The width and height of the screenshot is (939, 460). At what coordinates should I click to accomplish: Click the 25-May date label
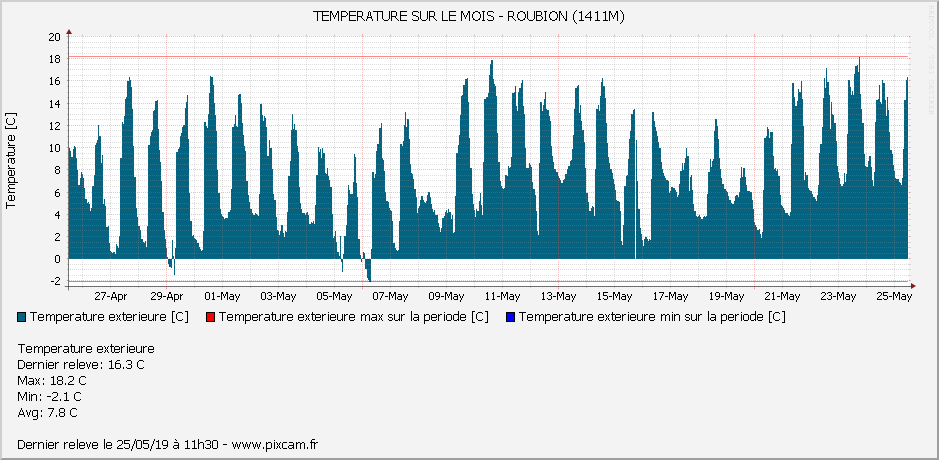(894, 296)
